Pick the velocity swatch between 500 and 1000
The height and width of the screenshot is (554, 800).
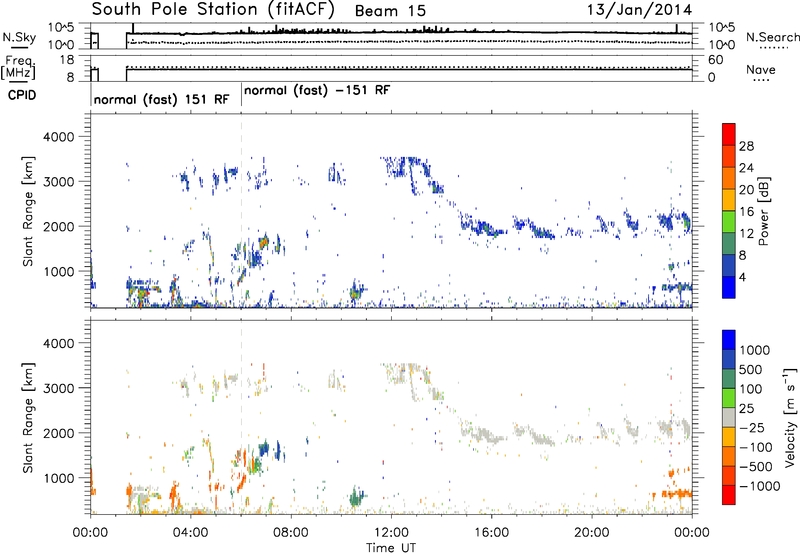[x=729, y=359]
